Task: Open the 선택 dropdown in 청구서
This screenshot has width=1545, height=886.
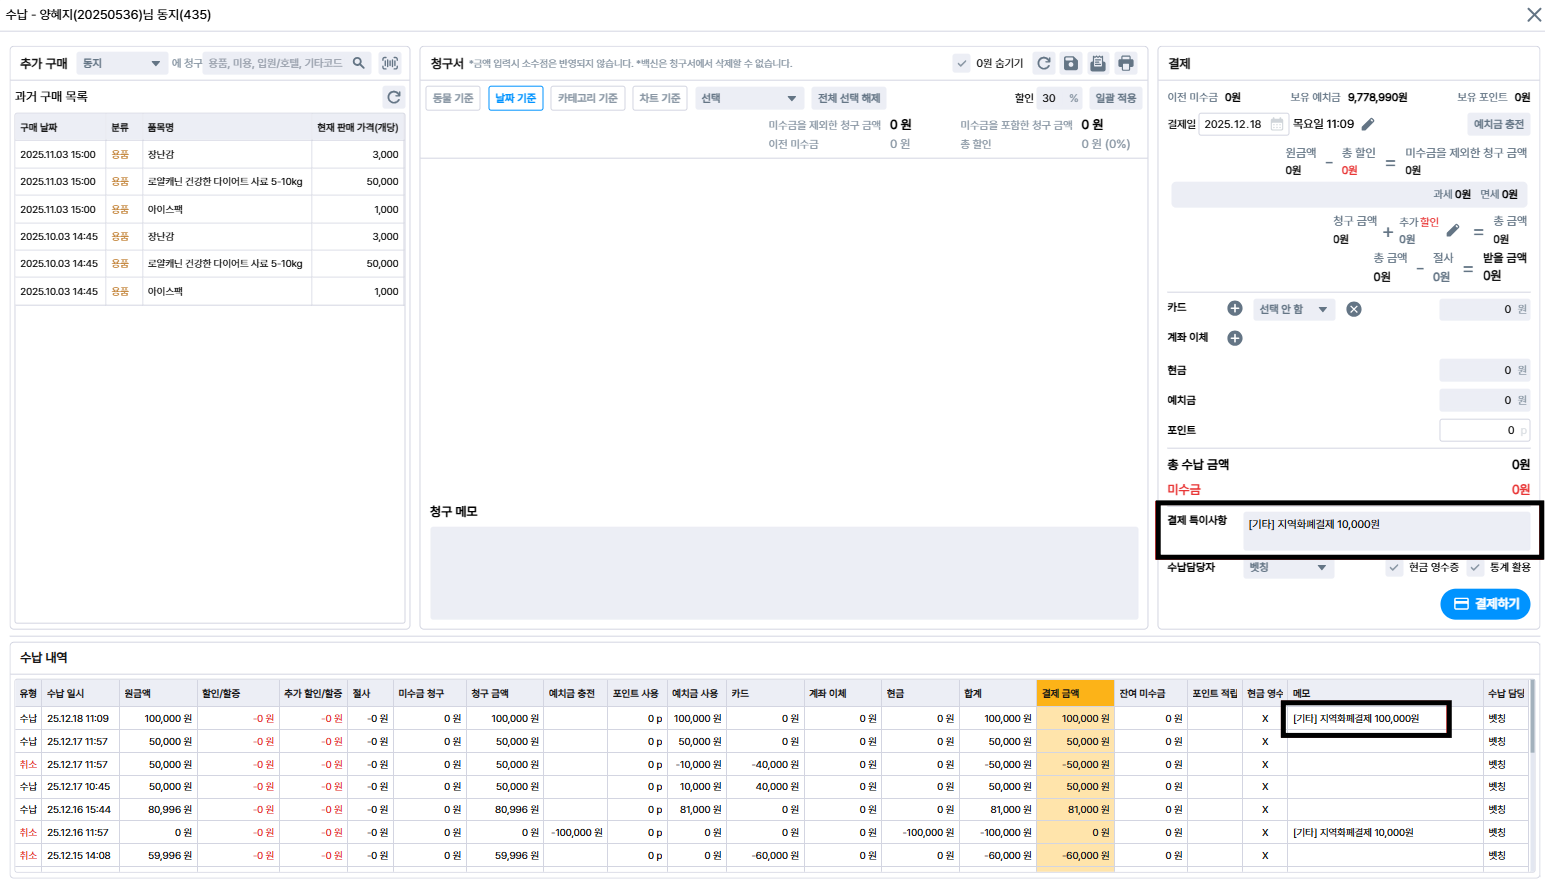Action: (748, 98)
